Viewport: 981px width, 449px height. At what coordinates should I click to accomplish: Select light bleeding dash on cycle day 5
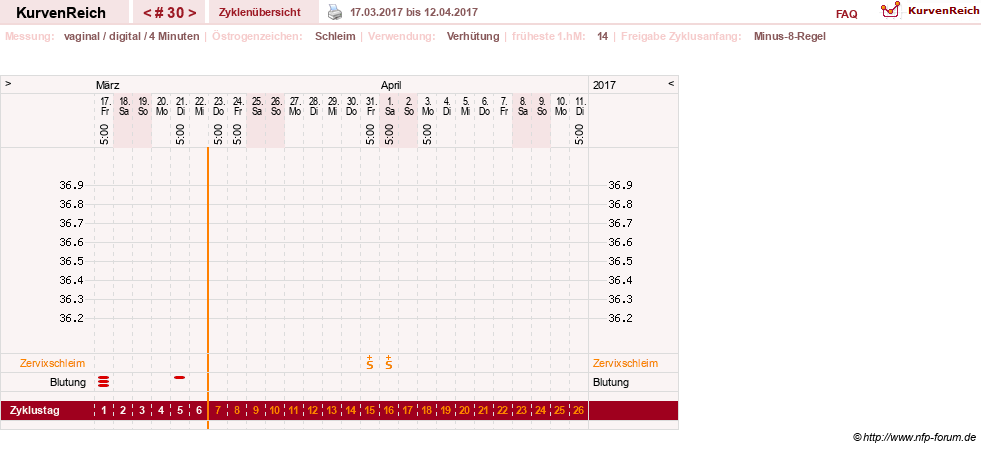pos(180,378)
